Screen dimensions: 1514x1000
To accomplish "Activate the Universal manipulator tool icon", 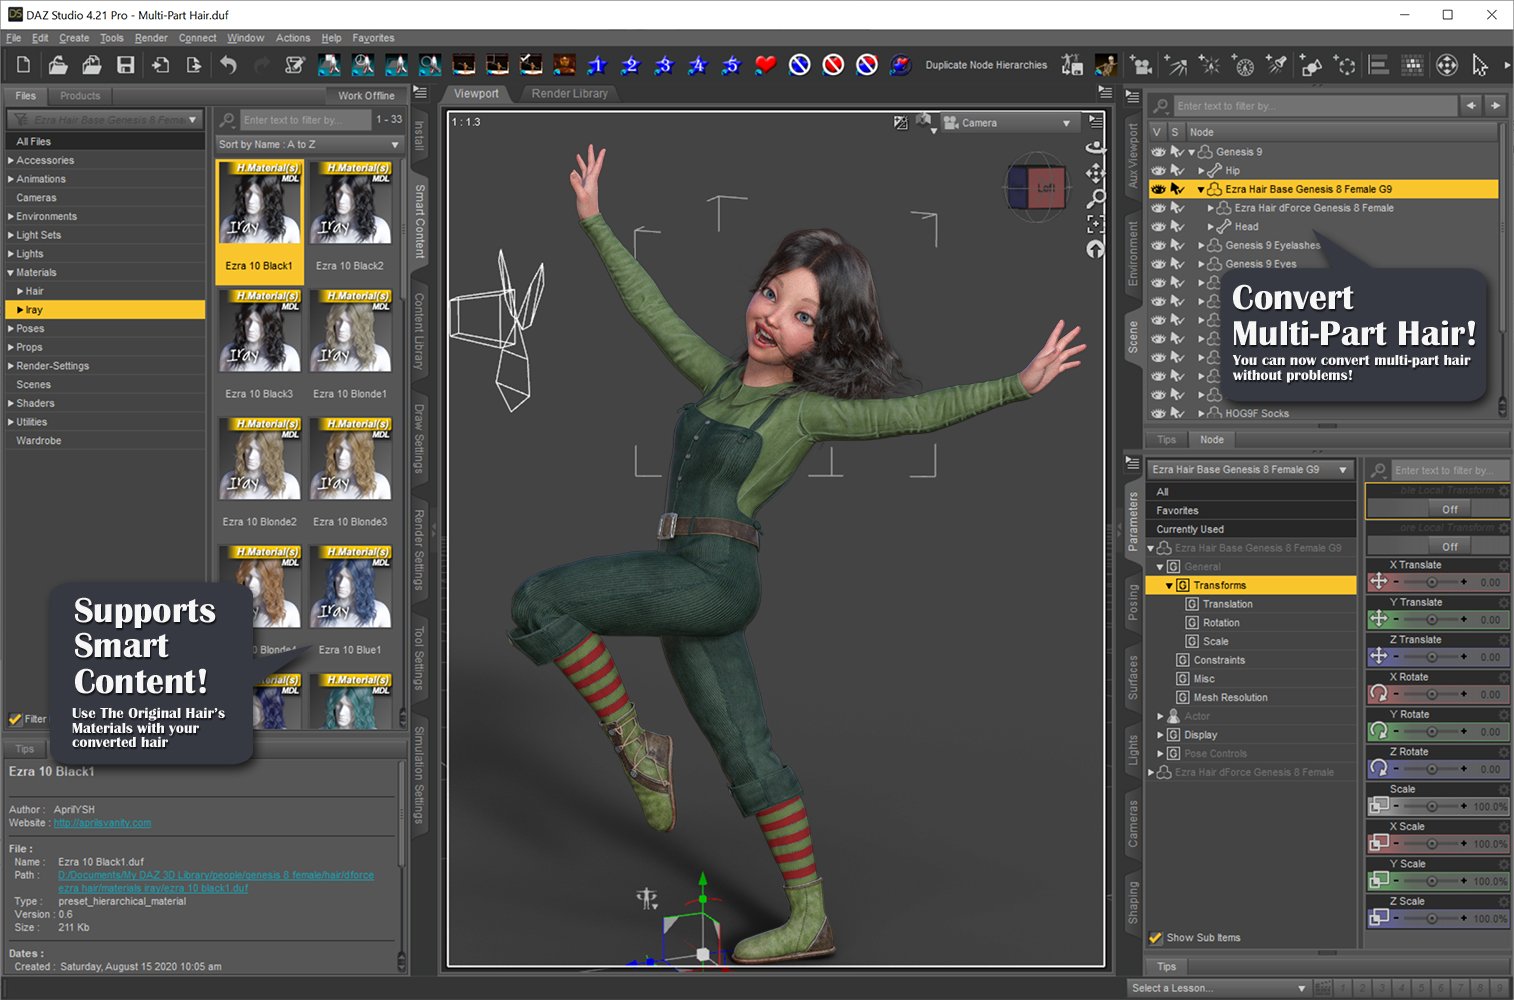I will 1447,65.
